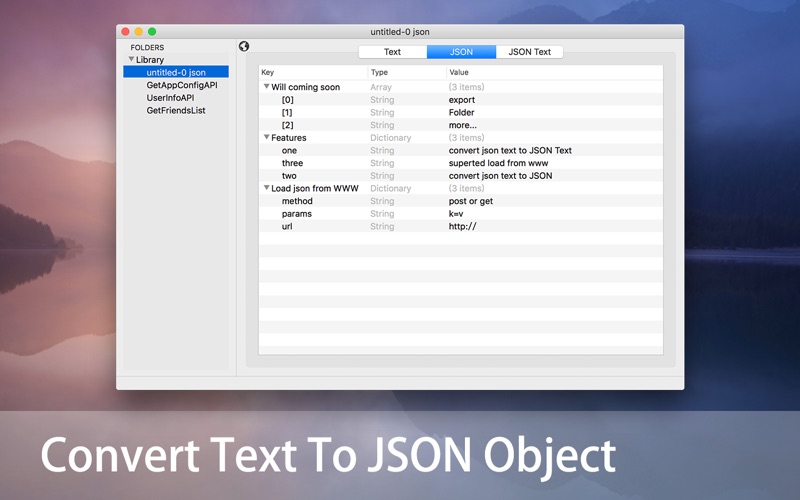Switch to the JSON Text tab
Viewport: 800px width, 500px height.
530,52
